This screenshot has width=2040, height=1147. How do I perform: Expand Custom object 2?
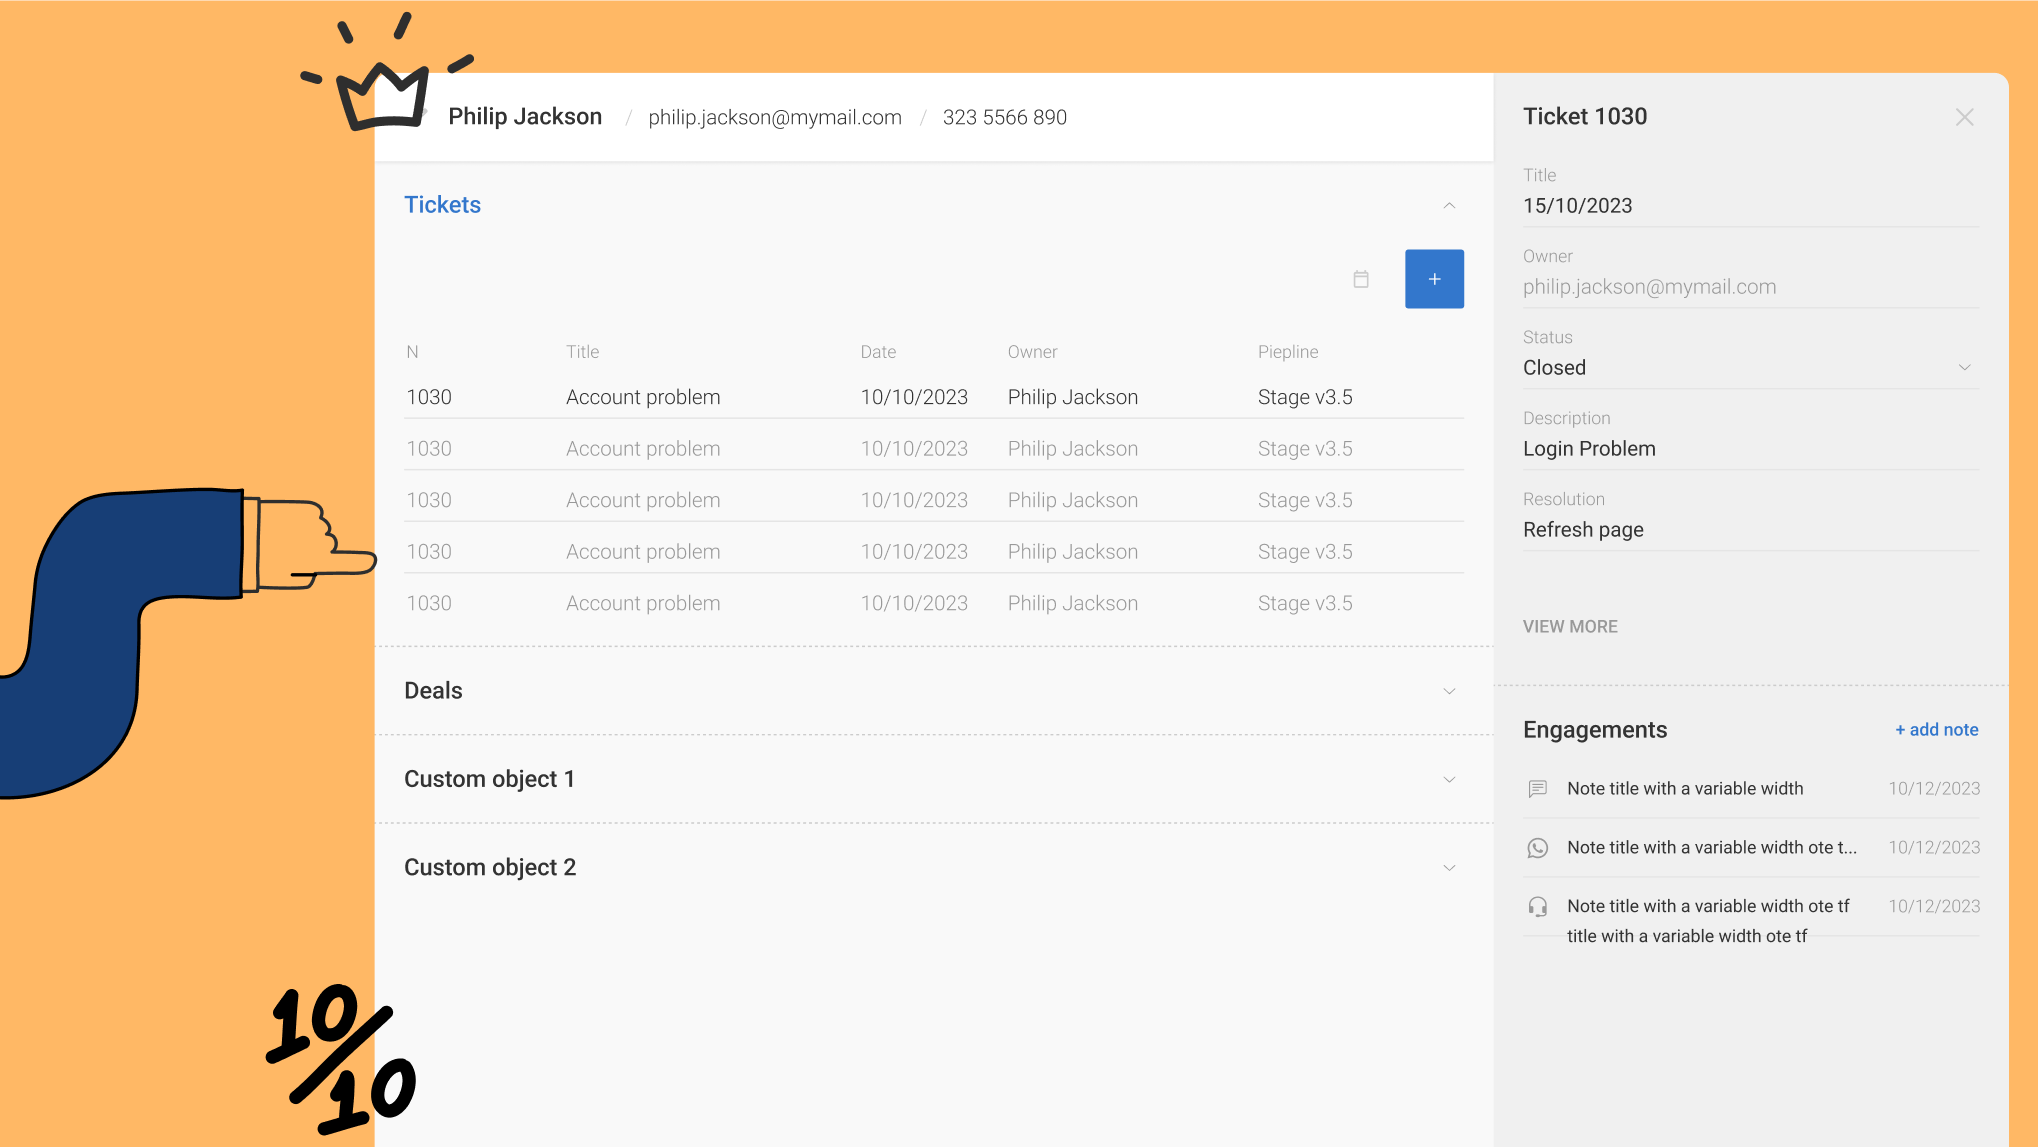(1449, 867)
